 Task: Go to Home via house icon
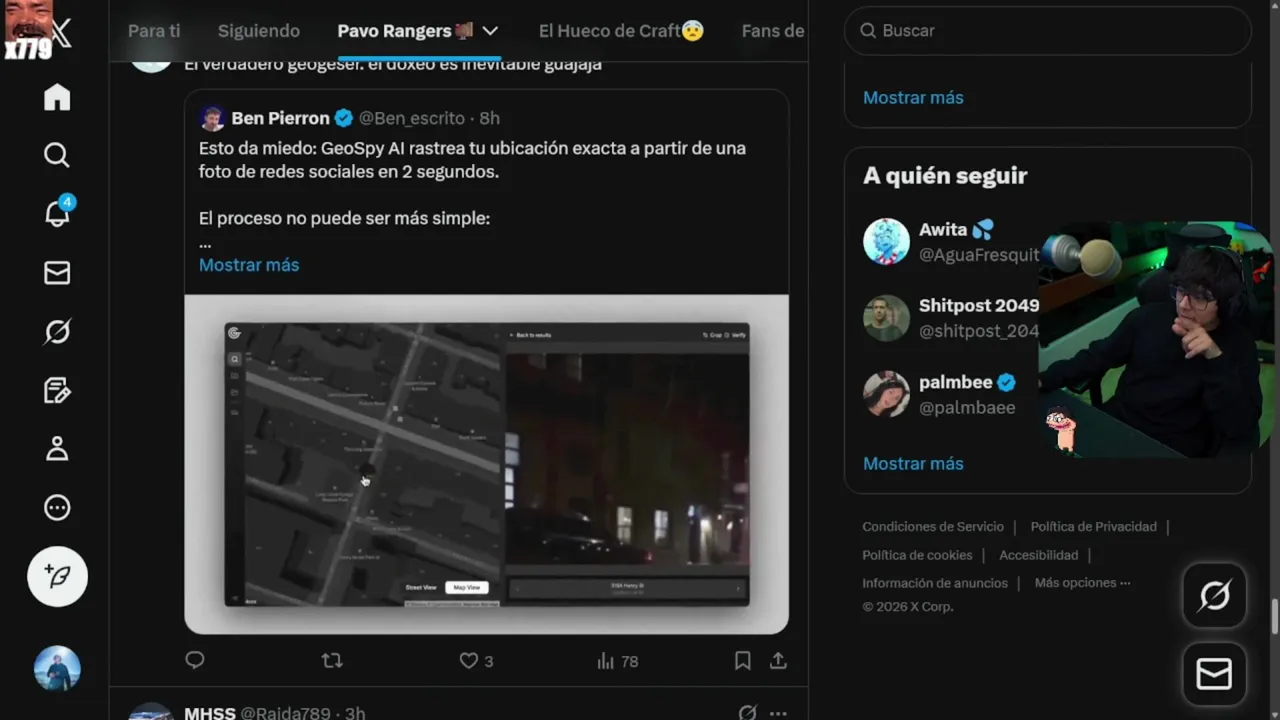tap(57, 97)
